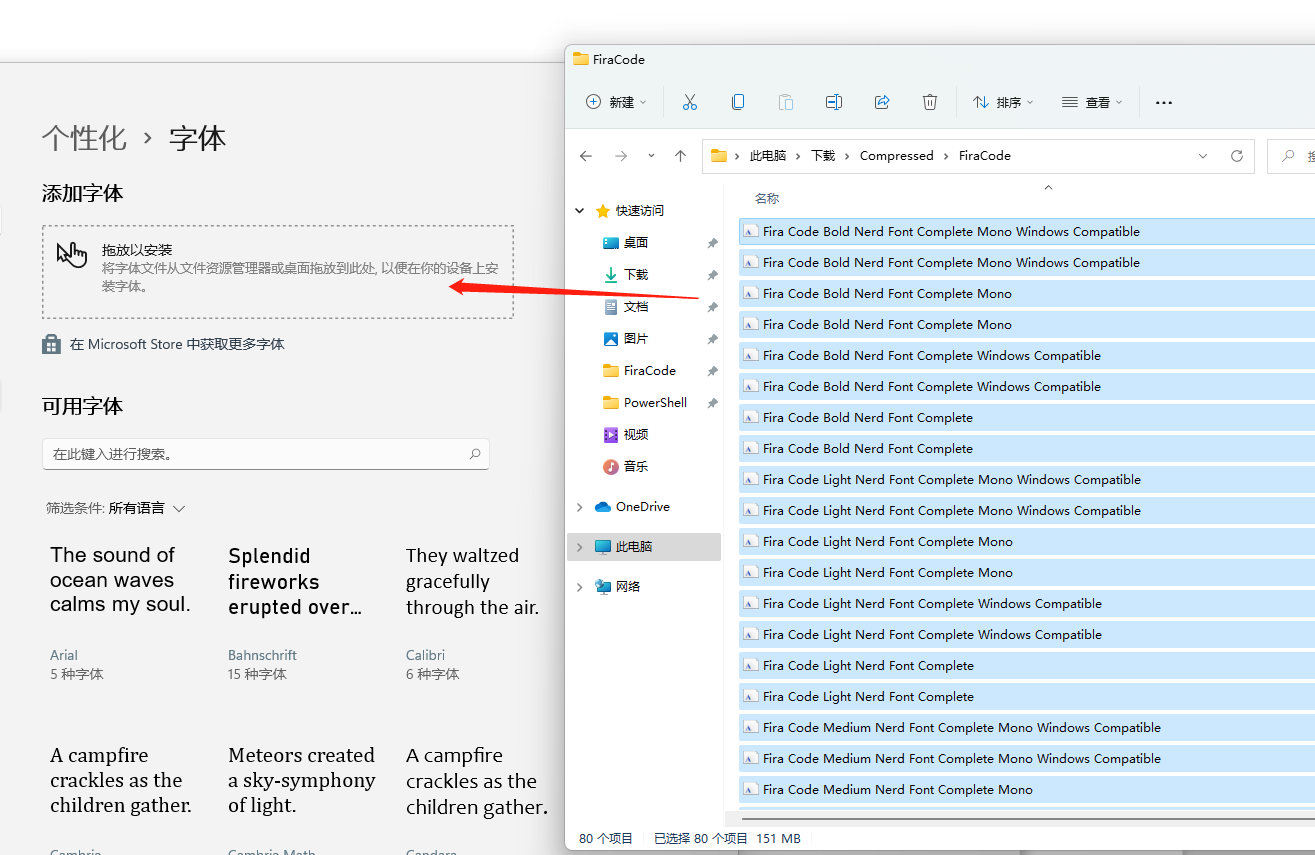This screenshot has height=855, width=1315.
Task: Click 个性化 in the settings breadcrumb
Action: (x=84, y=138)
